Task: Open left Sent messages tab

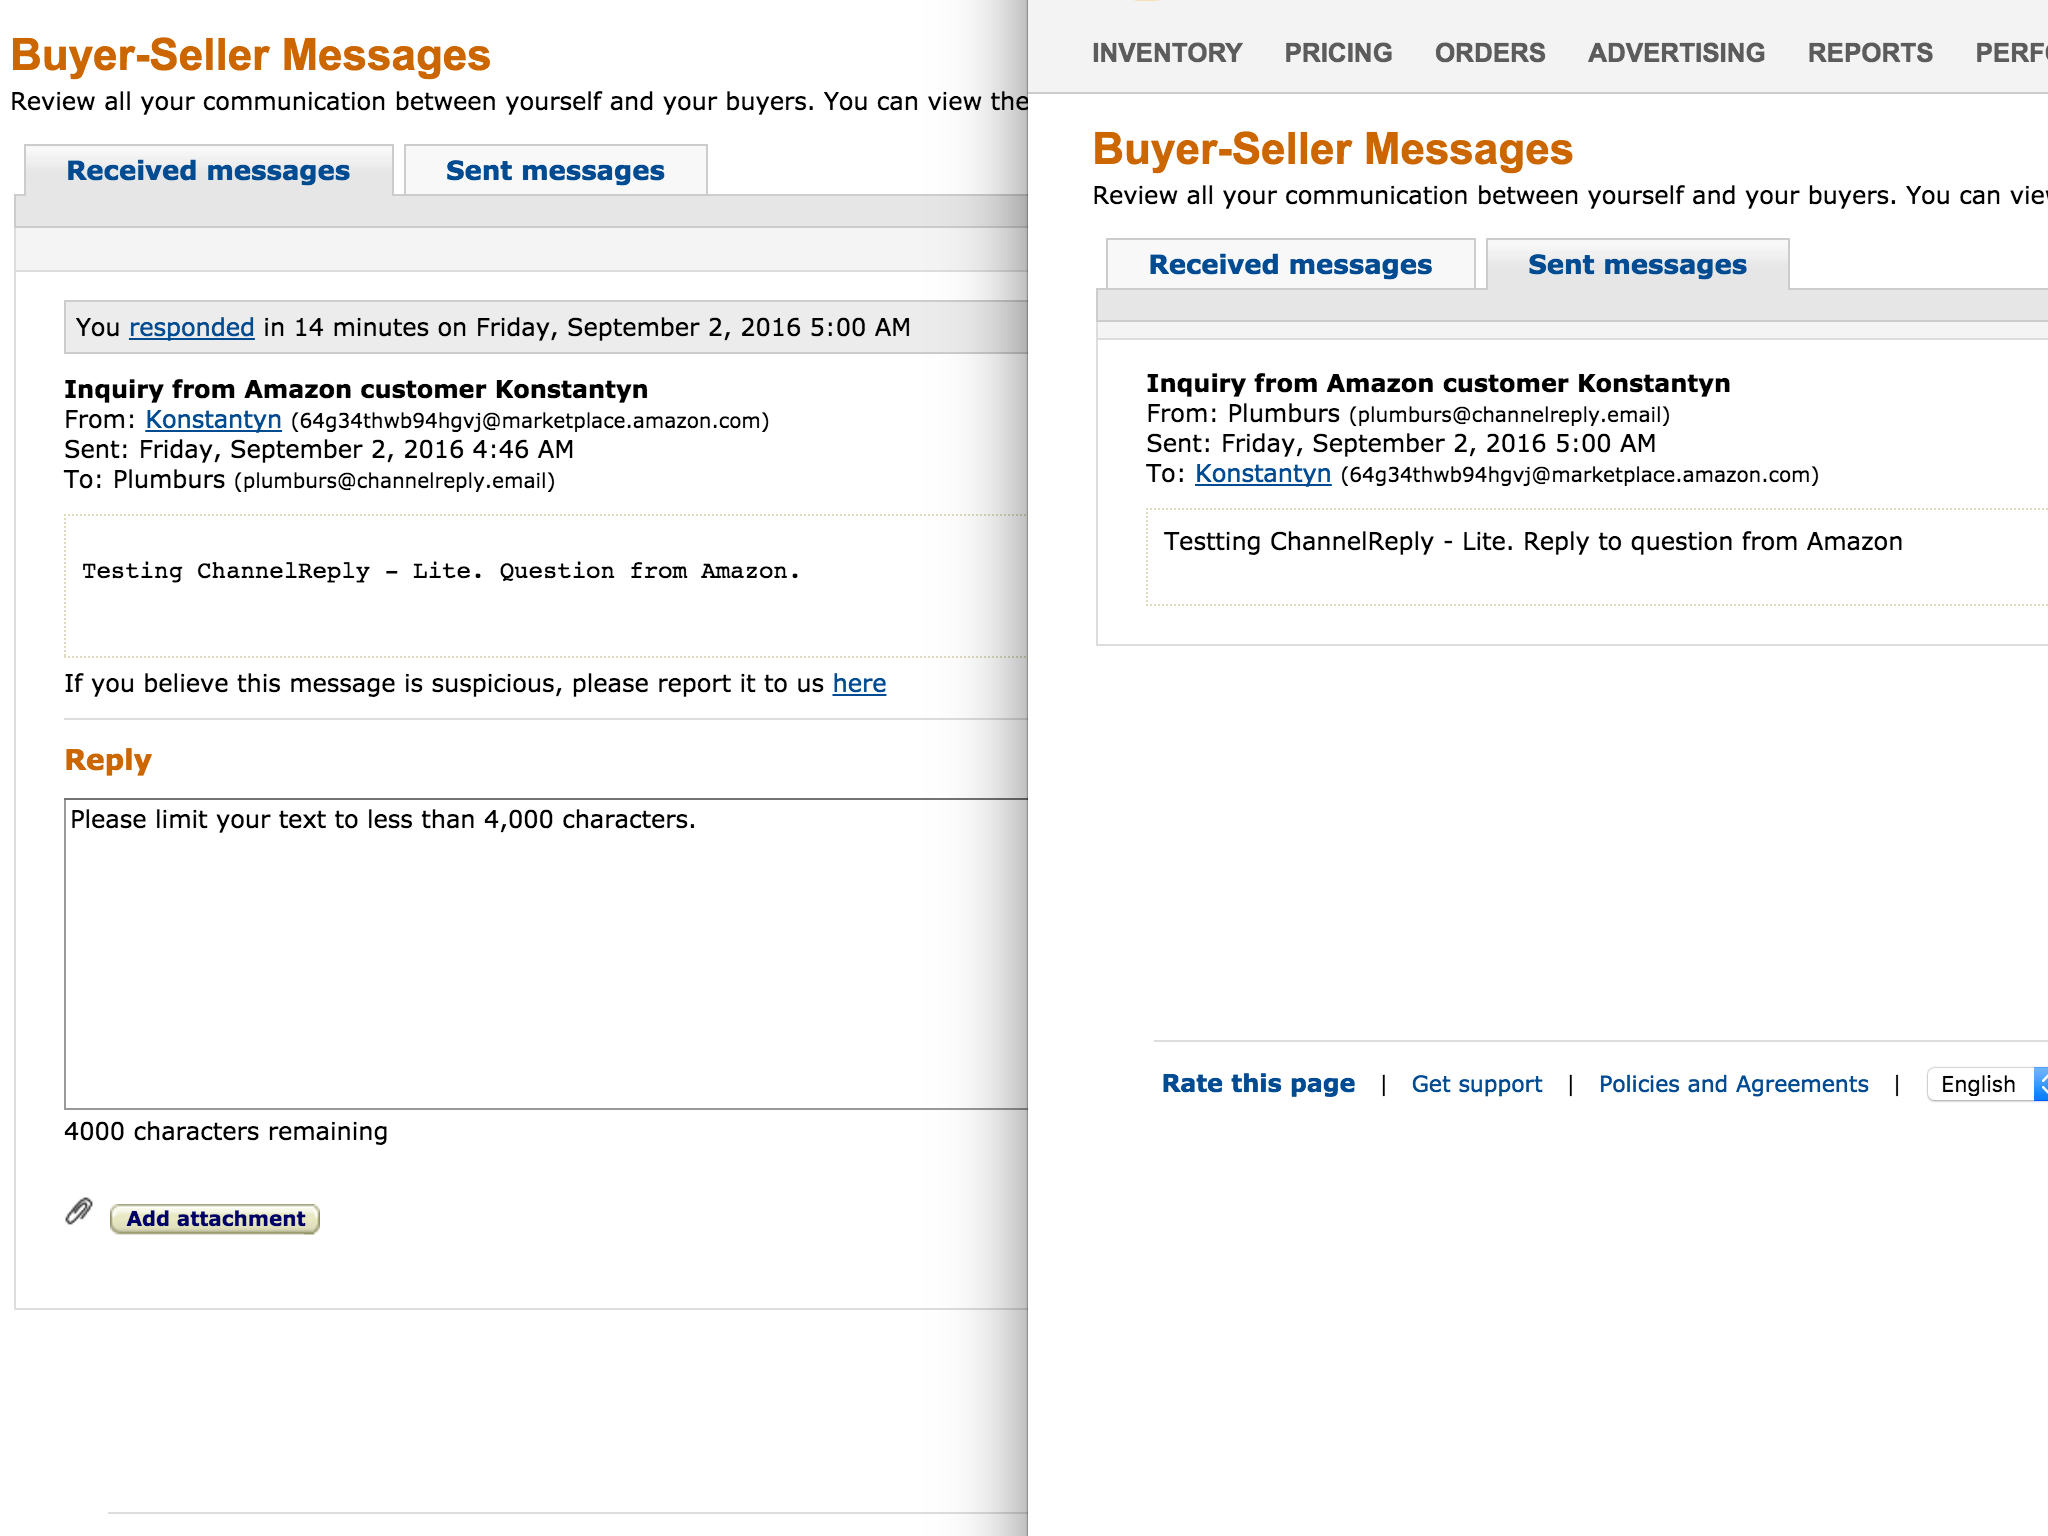Action: (x=555, y=171)
